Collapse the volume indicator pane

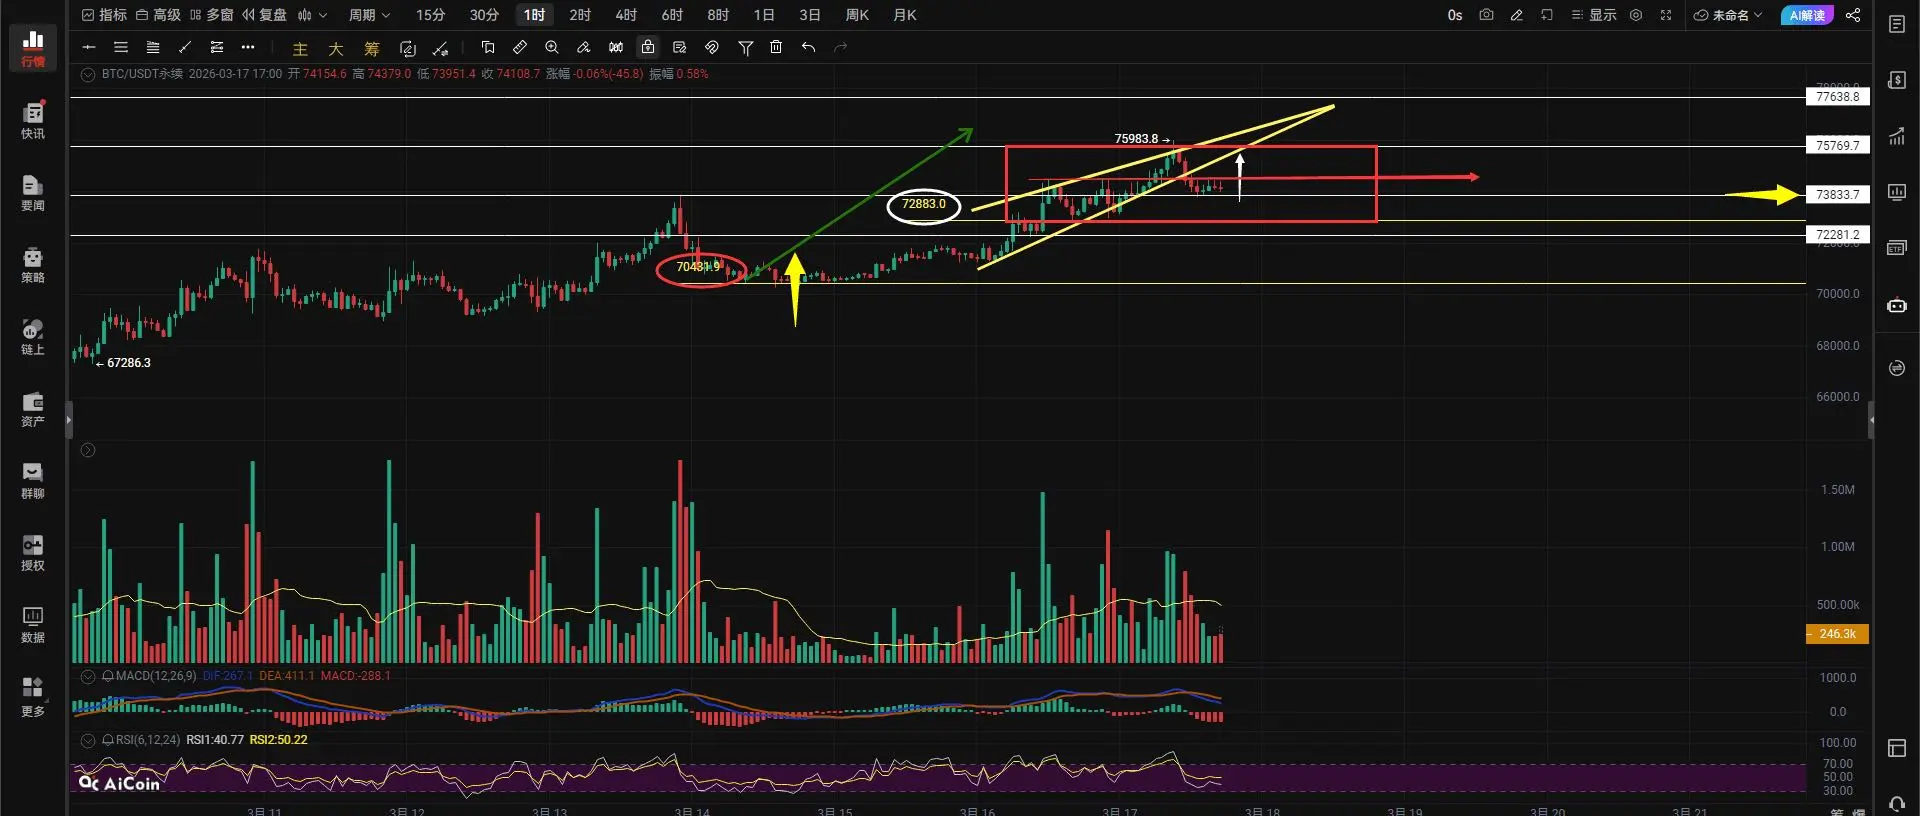88,450
